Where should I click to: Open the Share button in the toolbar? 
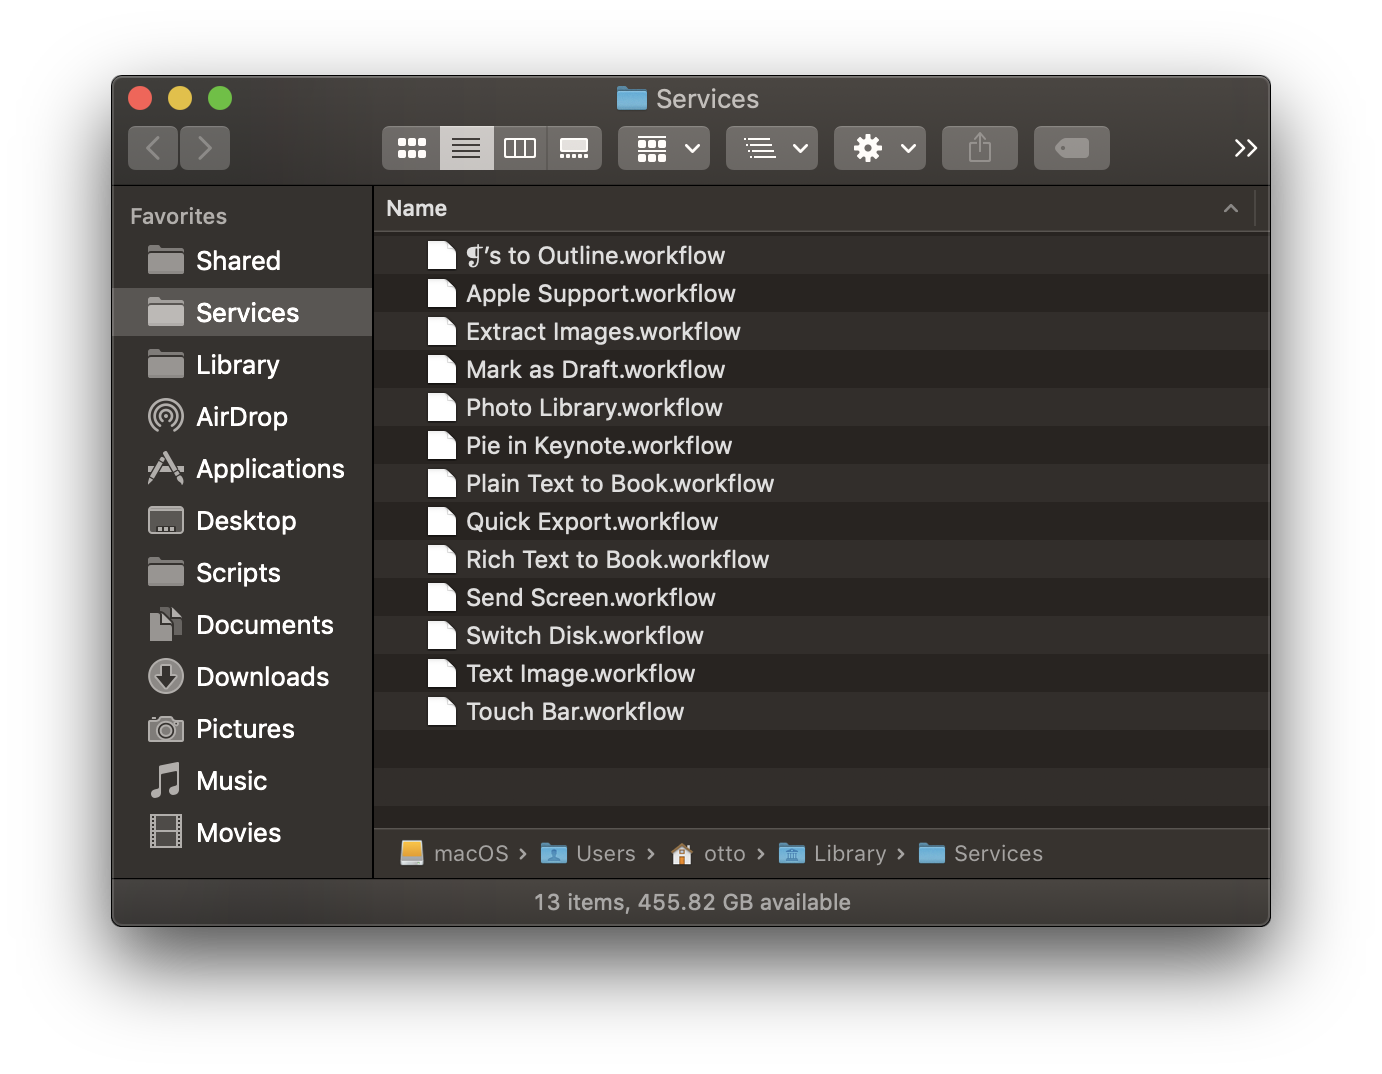tap(979, 147)
